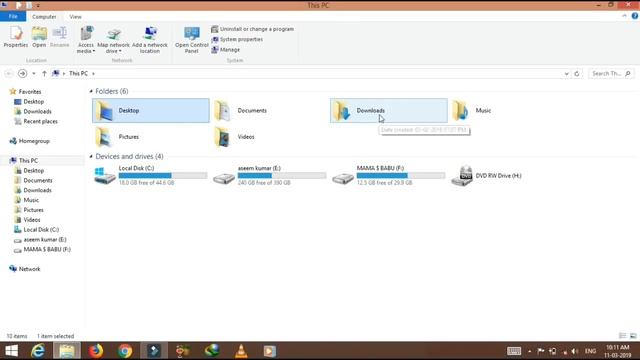Viewport: 640px width, 360px height.
Task: Select the Music folder tile
Action: (x=508, y=111)
